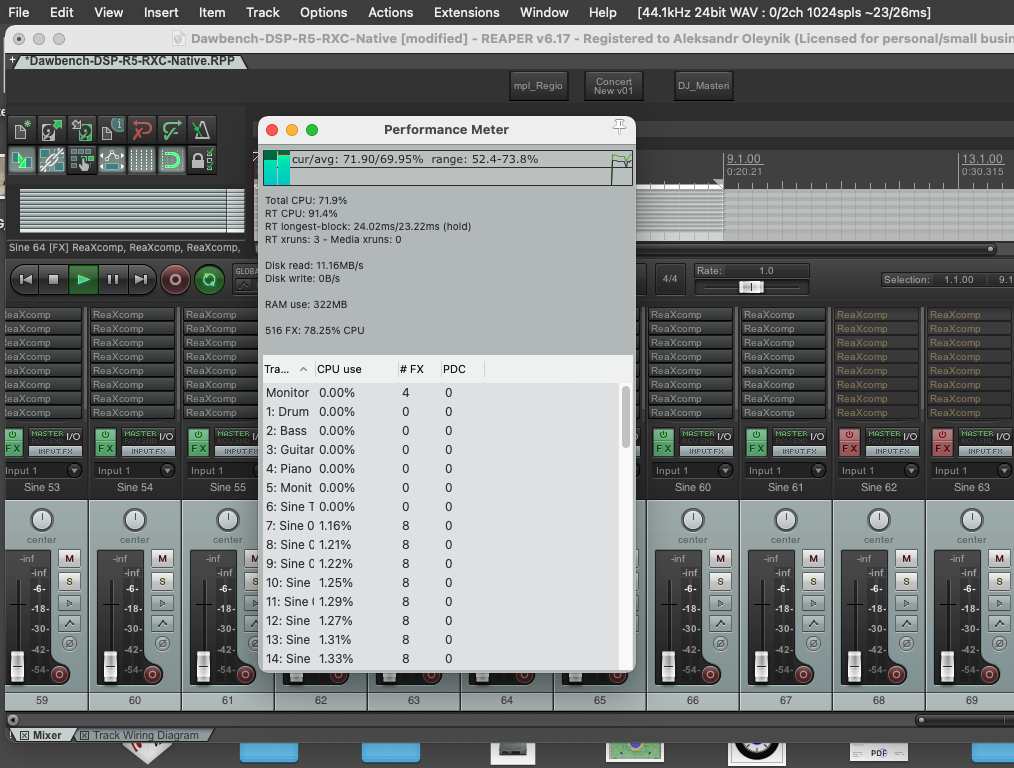
Task: Open Input 1 dropdown on Sine 60
Action: tap(693, 471)
